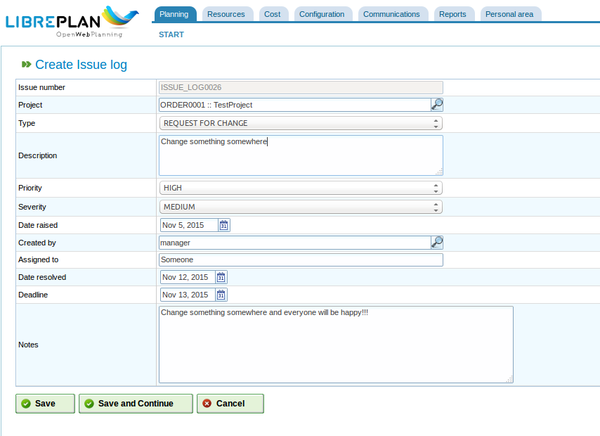The height and width of the screenshot is (436, 600).
Task: Click into the Assigned to field
Action: [300, 260]
